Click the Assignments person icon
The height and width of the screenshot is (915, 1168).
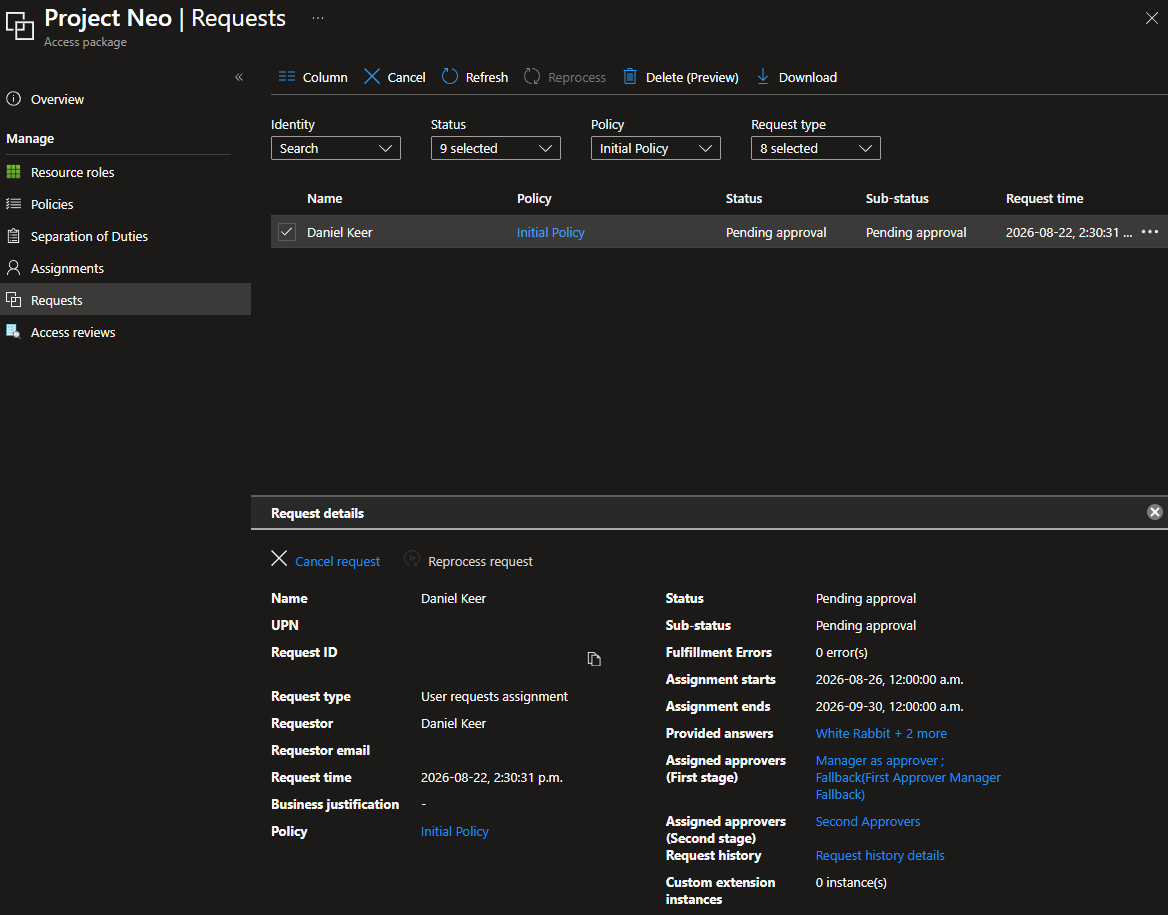coord(13,267)
